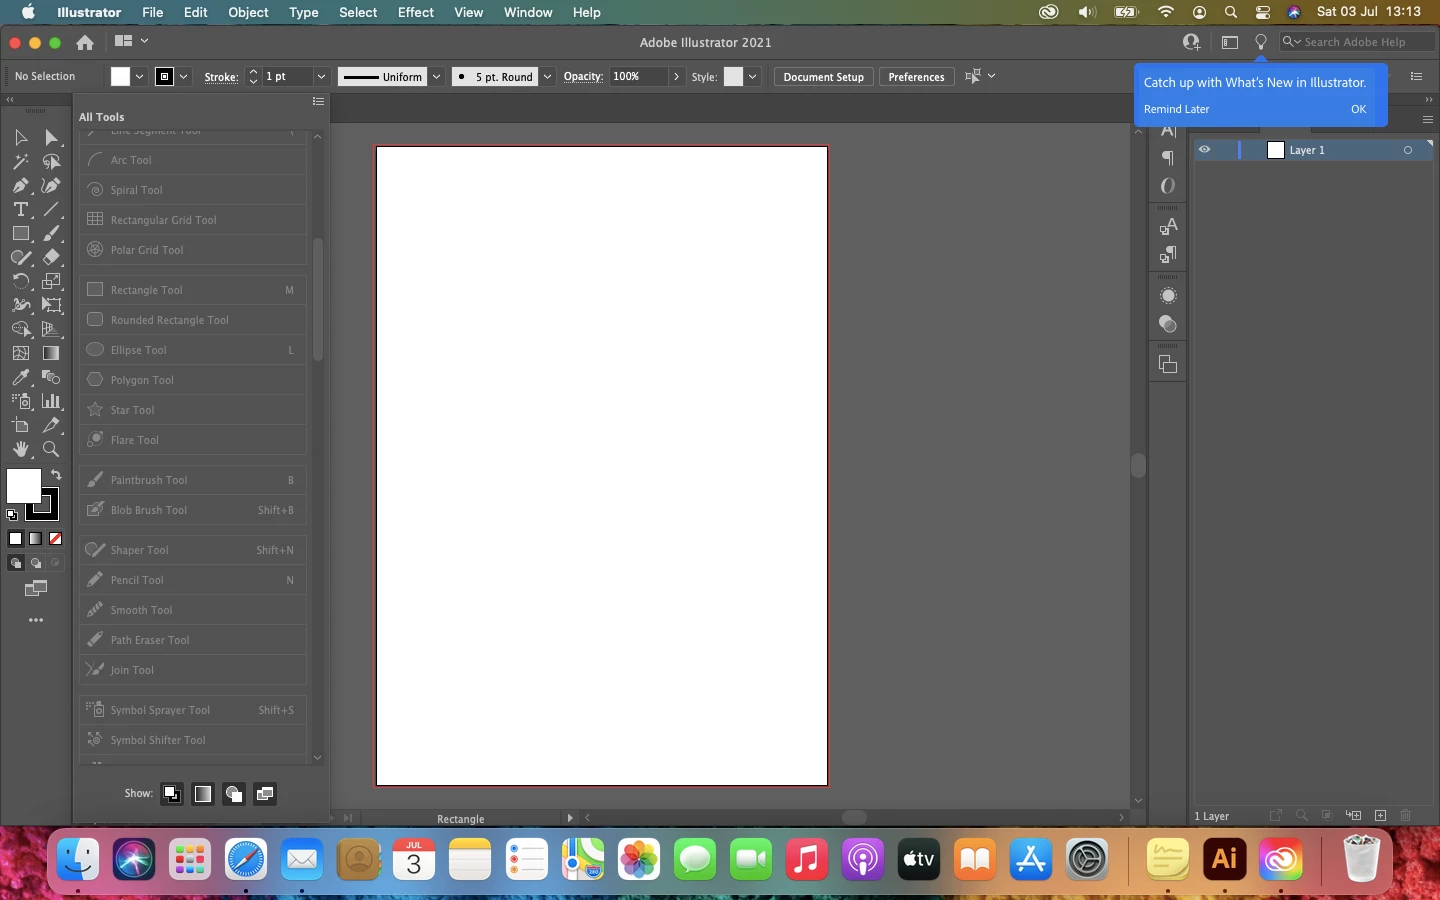Show fill and stroke controls toggle
This screenshot has width=1440, height=900.
pos(172,794)
